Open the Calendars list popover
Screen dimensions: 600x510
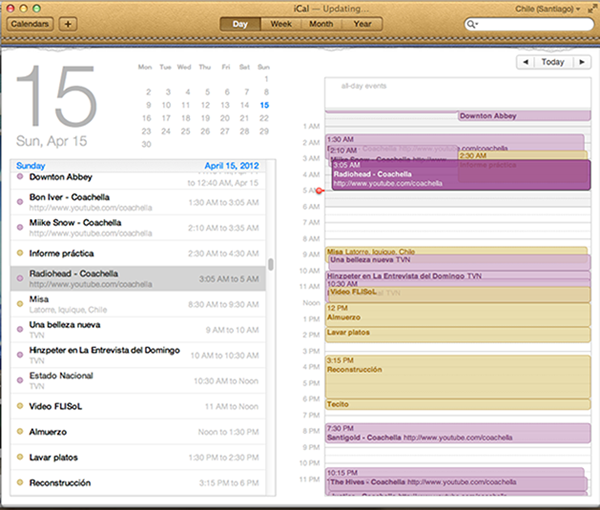[x=29, y=23]
